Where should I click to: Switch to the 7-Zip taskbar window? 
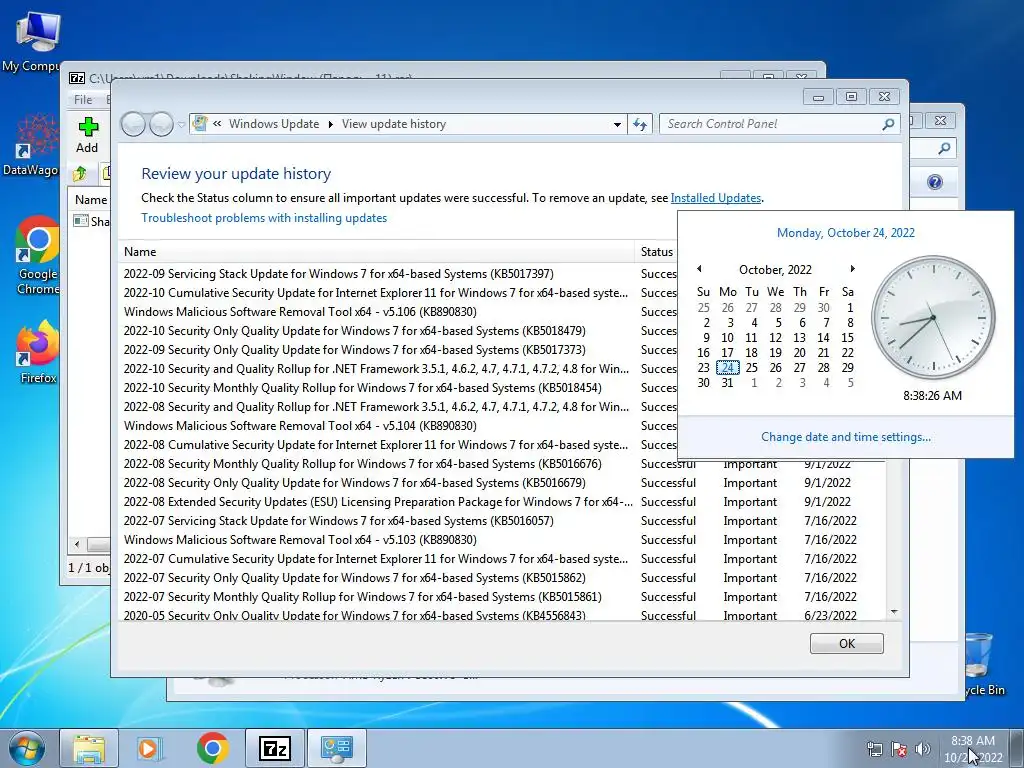[x=274, y=748]
